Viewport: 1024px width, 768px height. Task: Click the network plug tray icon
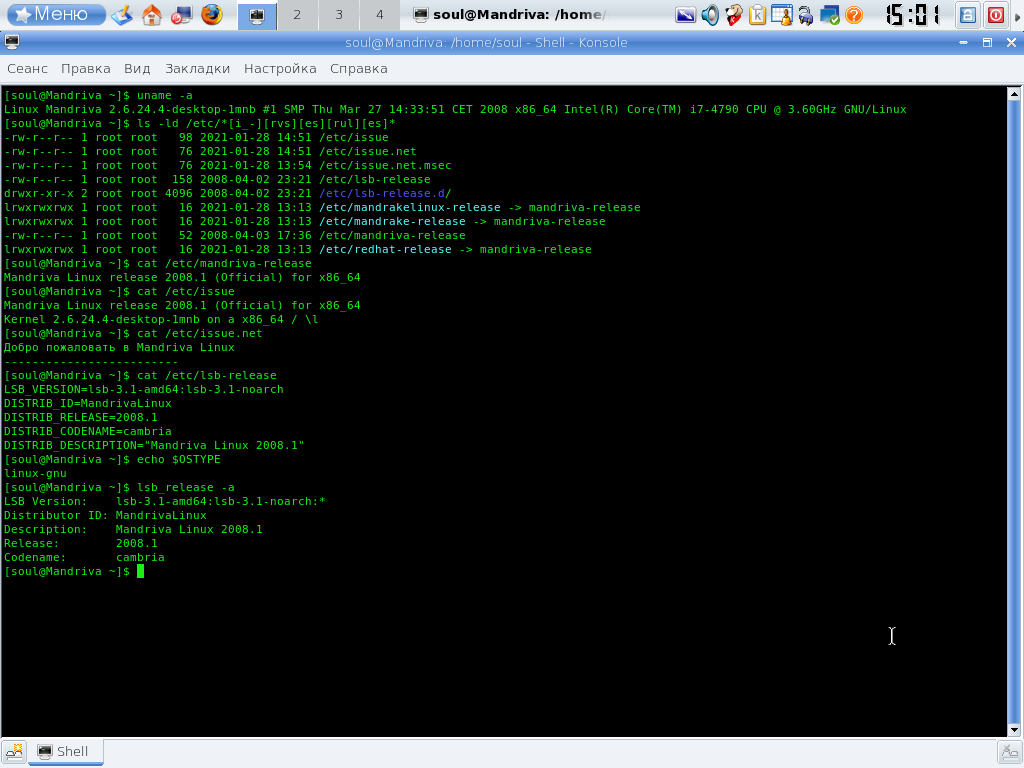tap(806, 15)
